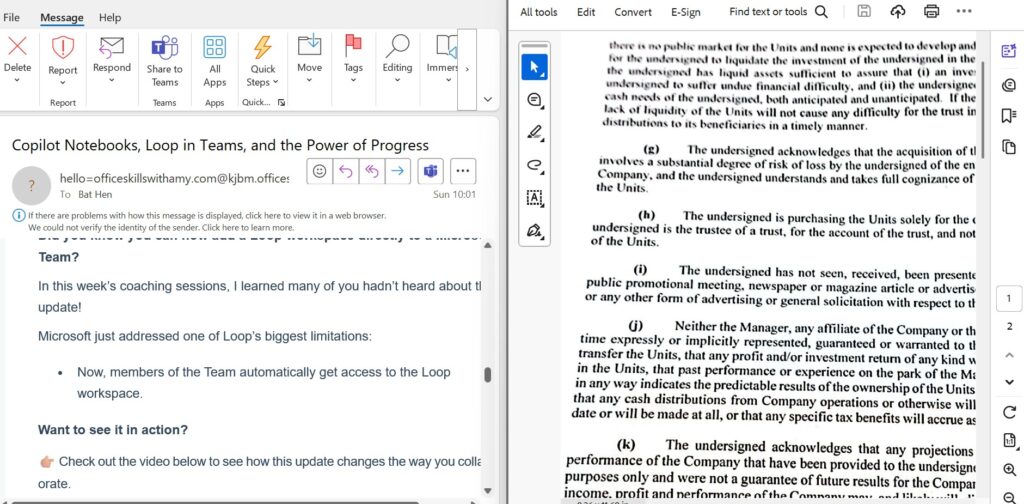React to the email with emoji button
This screenshot has height=504, width=1024.
coord(319,171)
